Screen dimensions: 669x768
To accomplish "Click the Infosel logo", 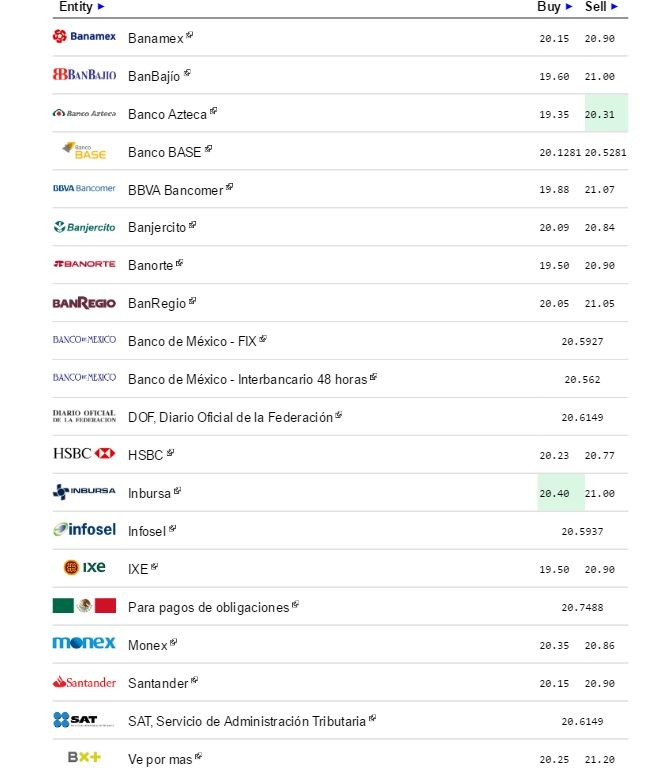I will click(x=84, y=530).
